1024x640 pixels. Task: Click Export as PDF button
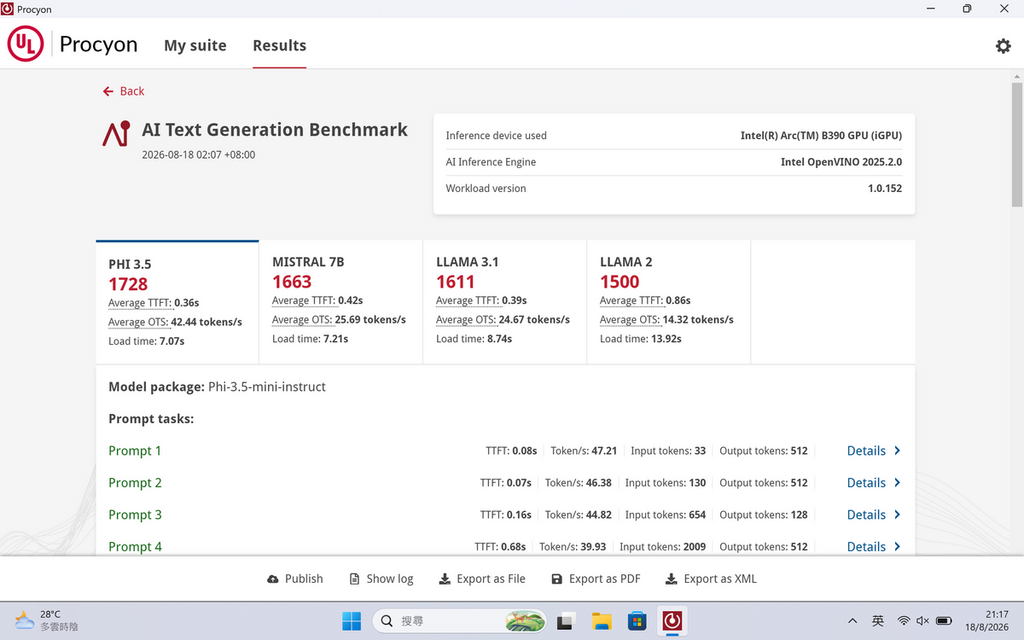coord(596,579)
